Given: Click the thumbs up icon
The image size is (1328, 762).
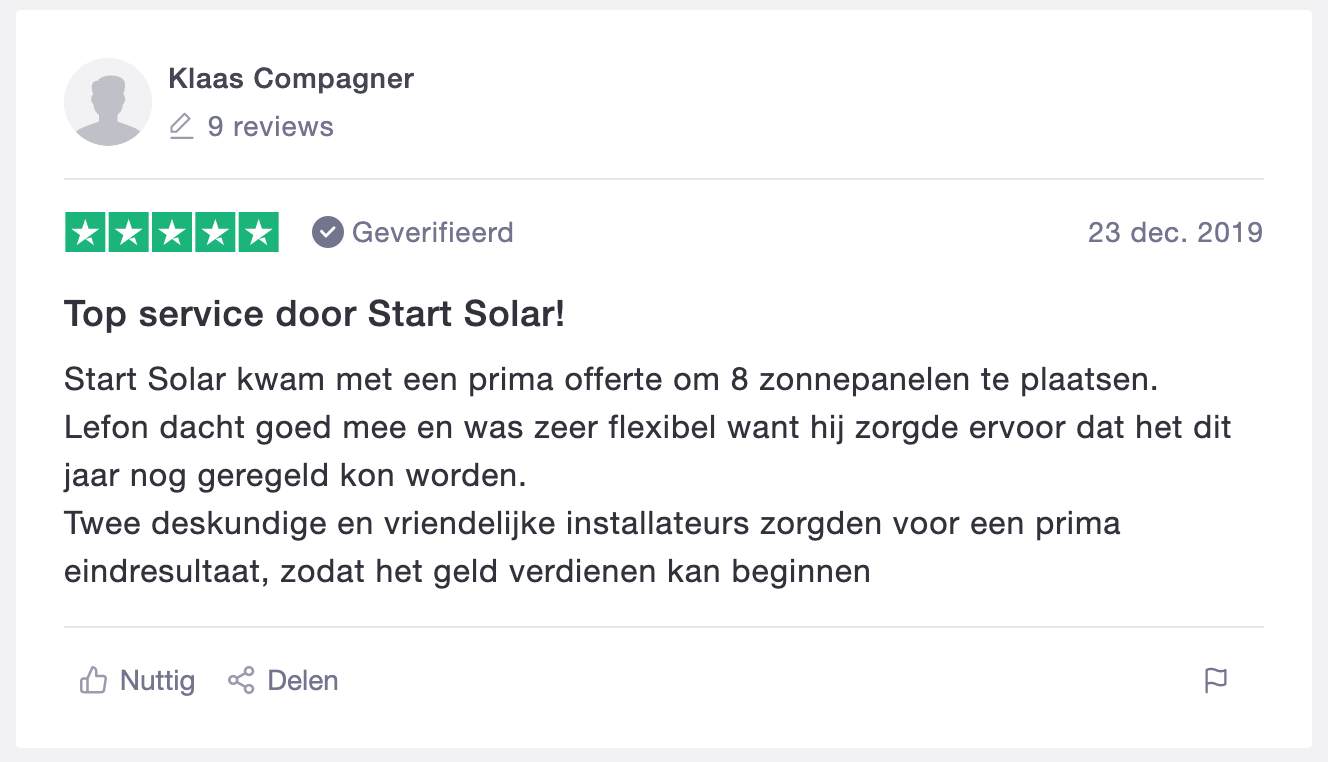Looking at the screenshot, I should pos(93,681).
